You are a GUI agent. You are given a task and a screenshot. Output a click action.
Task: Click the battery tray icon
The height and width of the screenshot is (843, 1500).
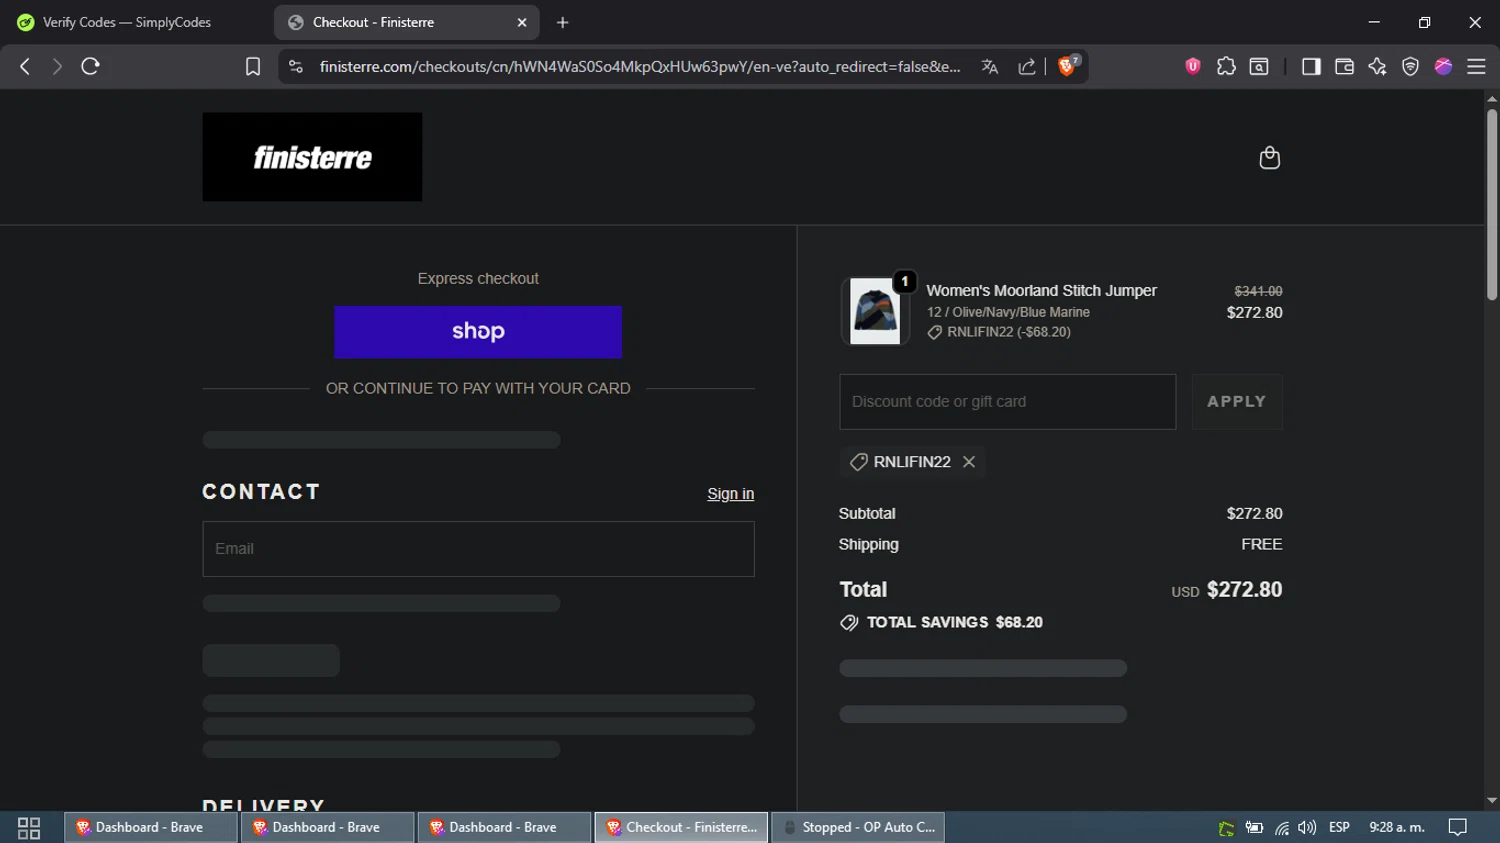pyautogui.click(x=1254, y=827)
